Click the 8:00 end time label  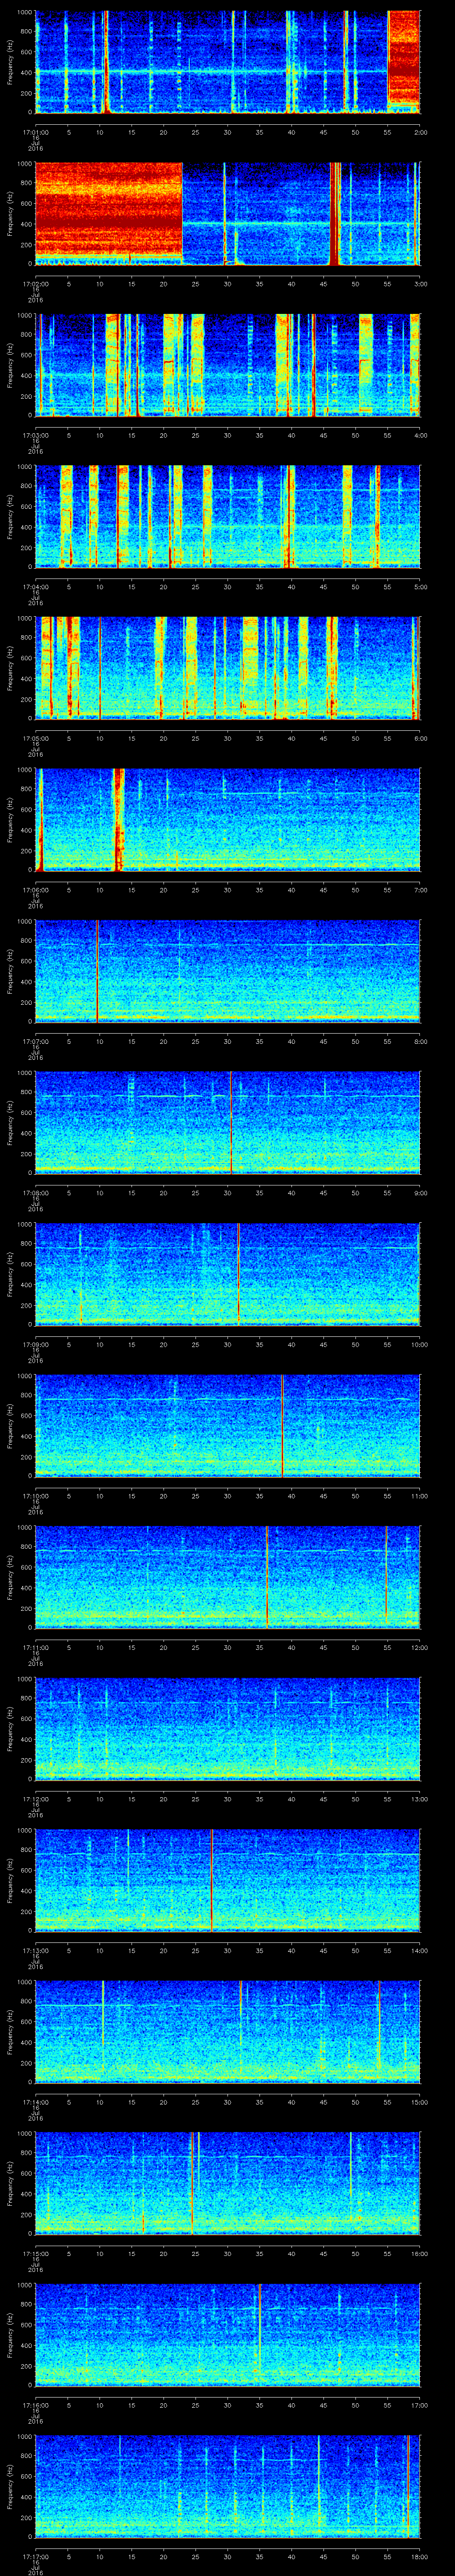(420, 1041)
